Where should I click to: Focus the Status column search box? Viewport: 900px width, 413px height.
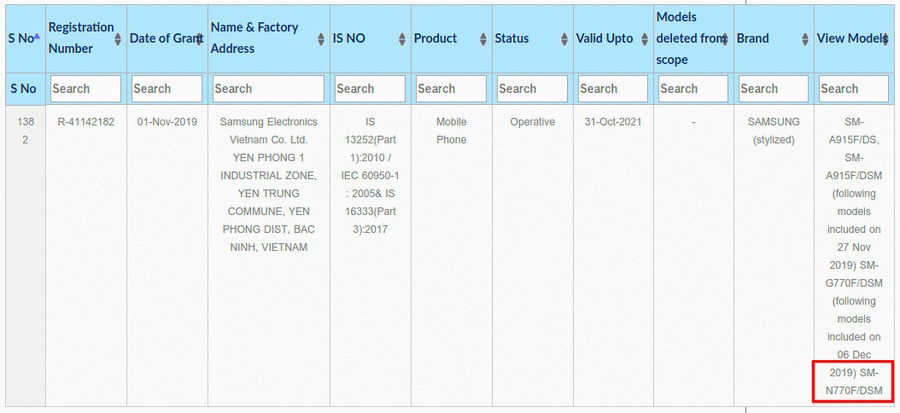pyautogui.click(x=530, y=88)
